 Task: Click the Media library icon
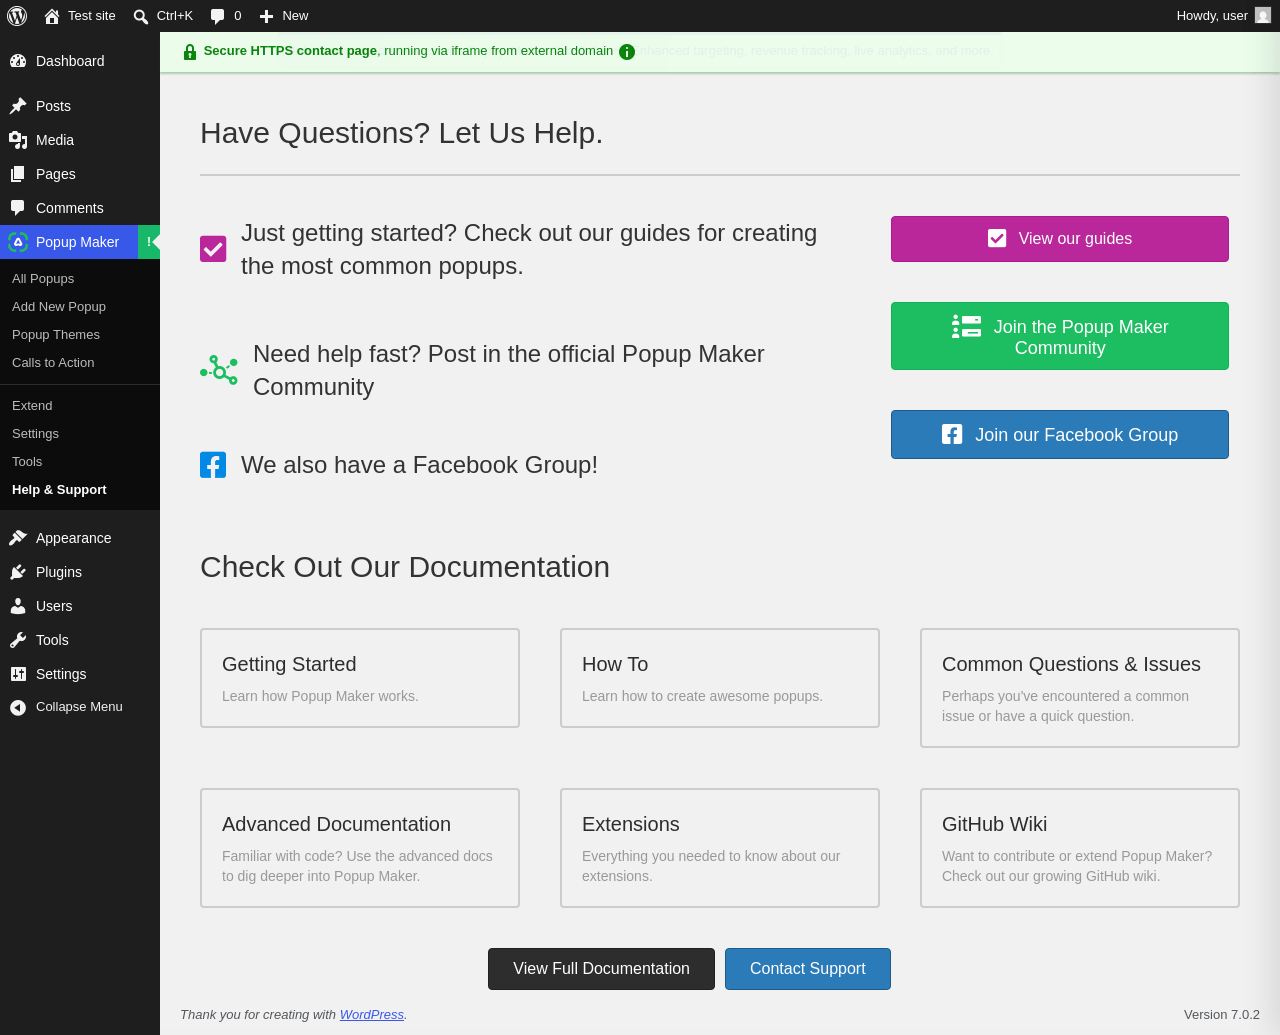click(x=18, y=140)
